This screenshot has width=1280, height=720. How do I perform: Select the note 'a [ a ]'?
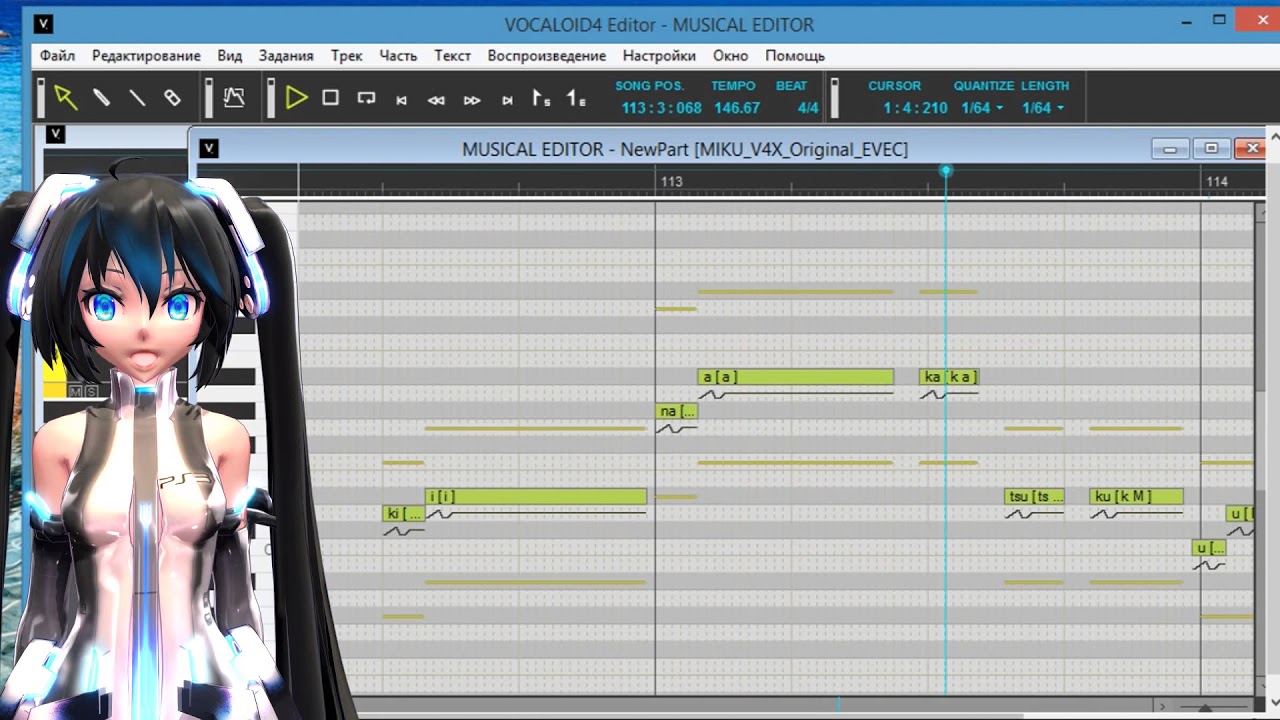tap(795, 377)
